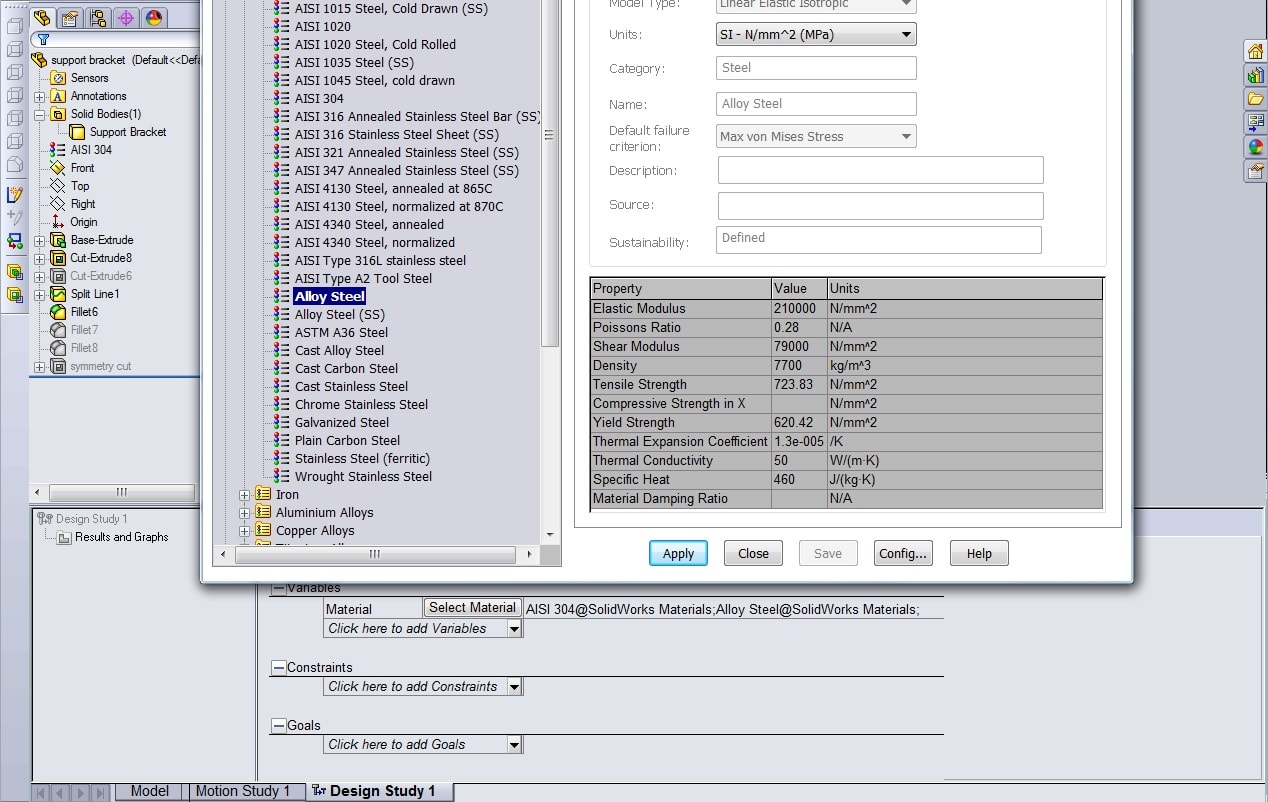Open the Units dropdown
This screenshot has width=1268, height=802.
tap(816, 35)
